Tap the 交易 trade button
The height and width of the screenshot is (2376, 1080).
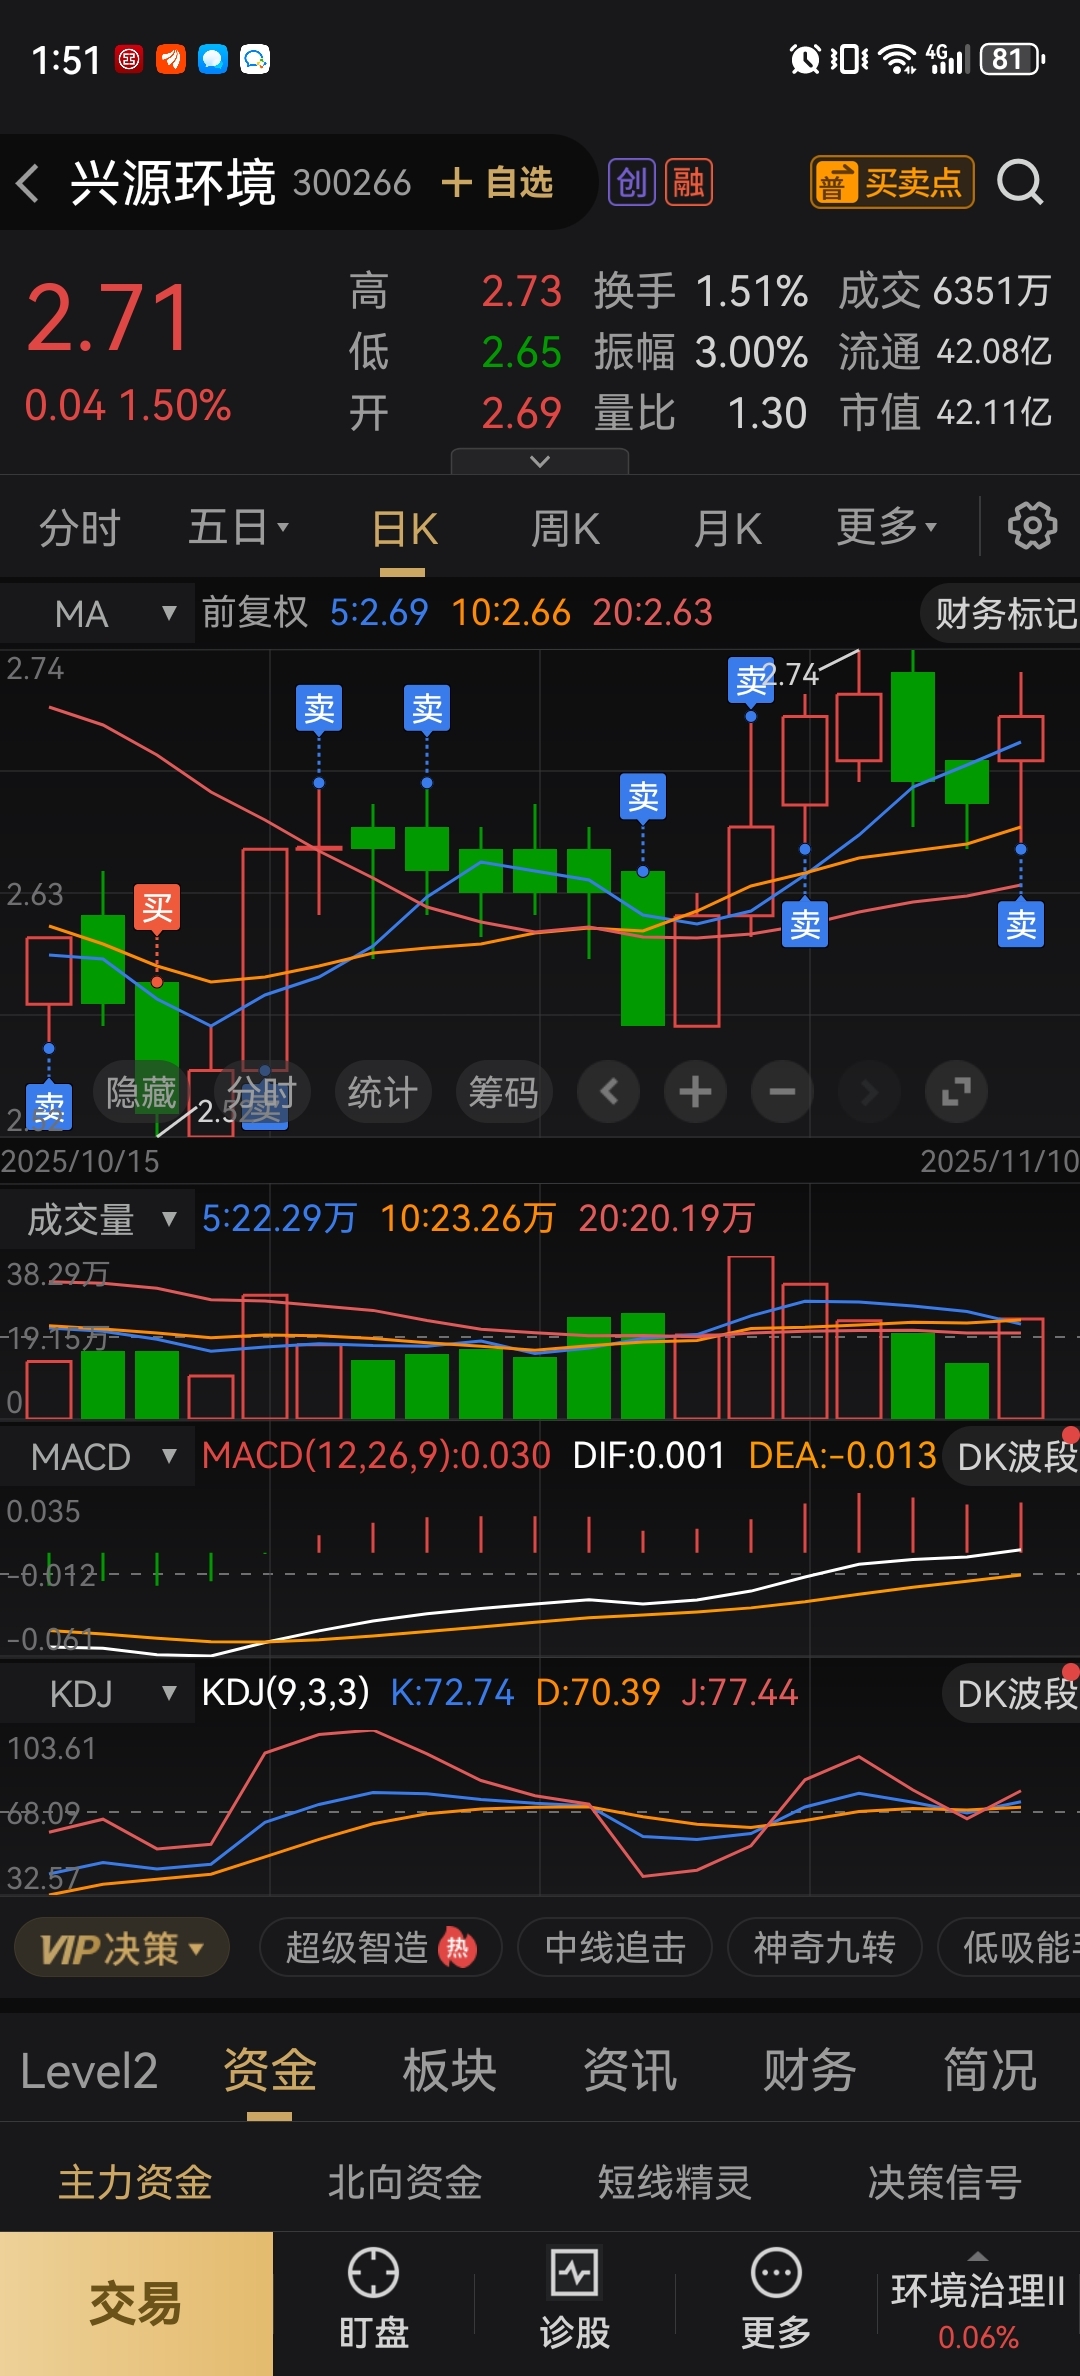coord(136,2304)
